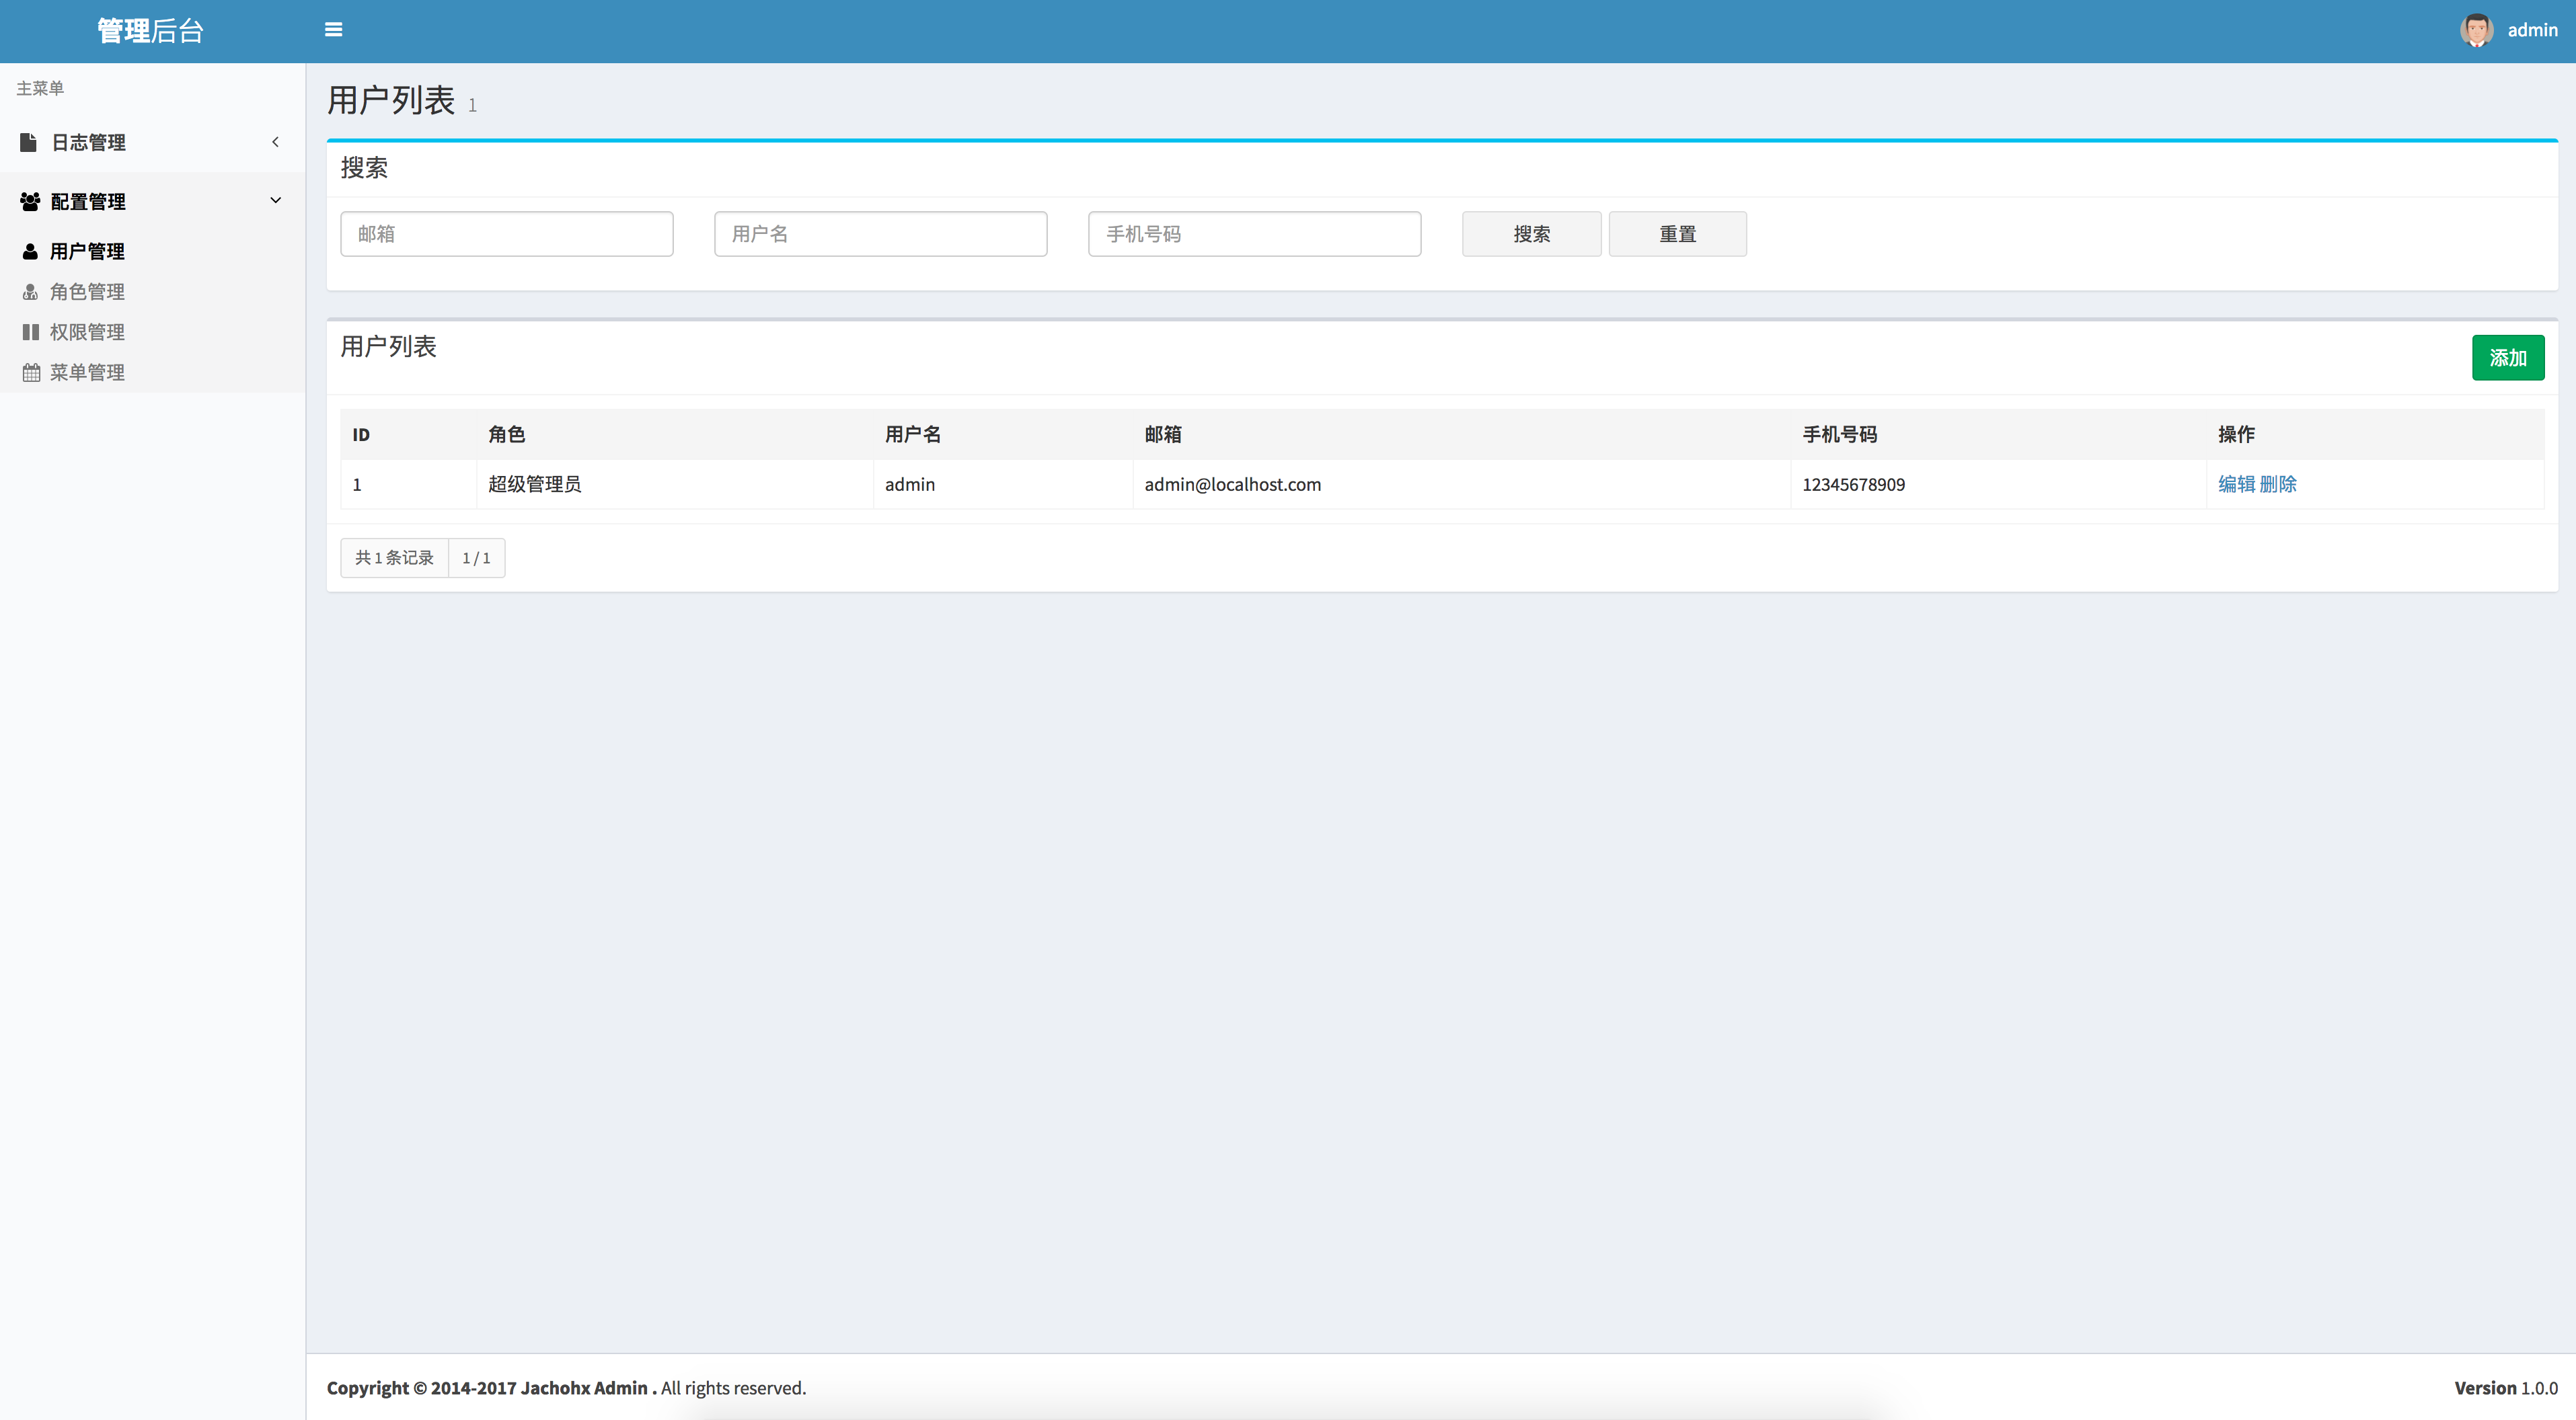Expand the 日志管理 menu chevron
The height and width of the screenshot is (1420, 2576).
pos(275,142)
